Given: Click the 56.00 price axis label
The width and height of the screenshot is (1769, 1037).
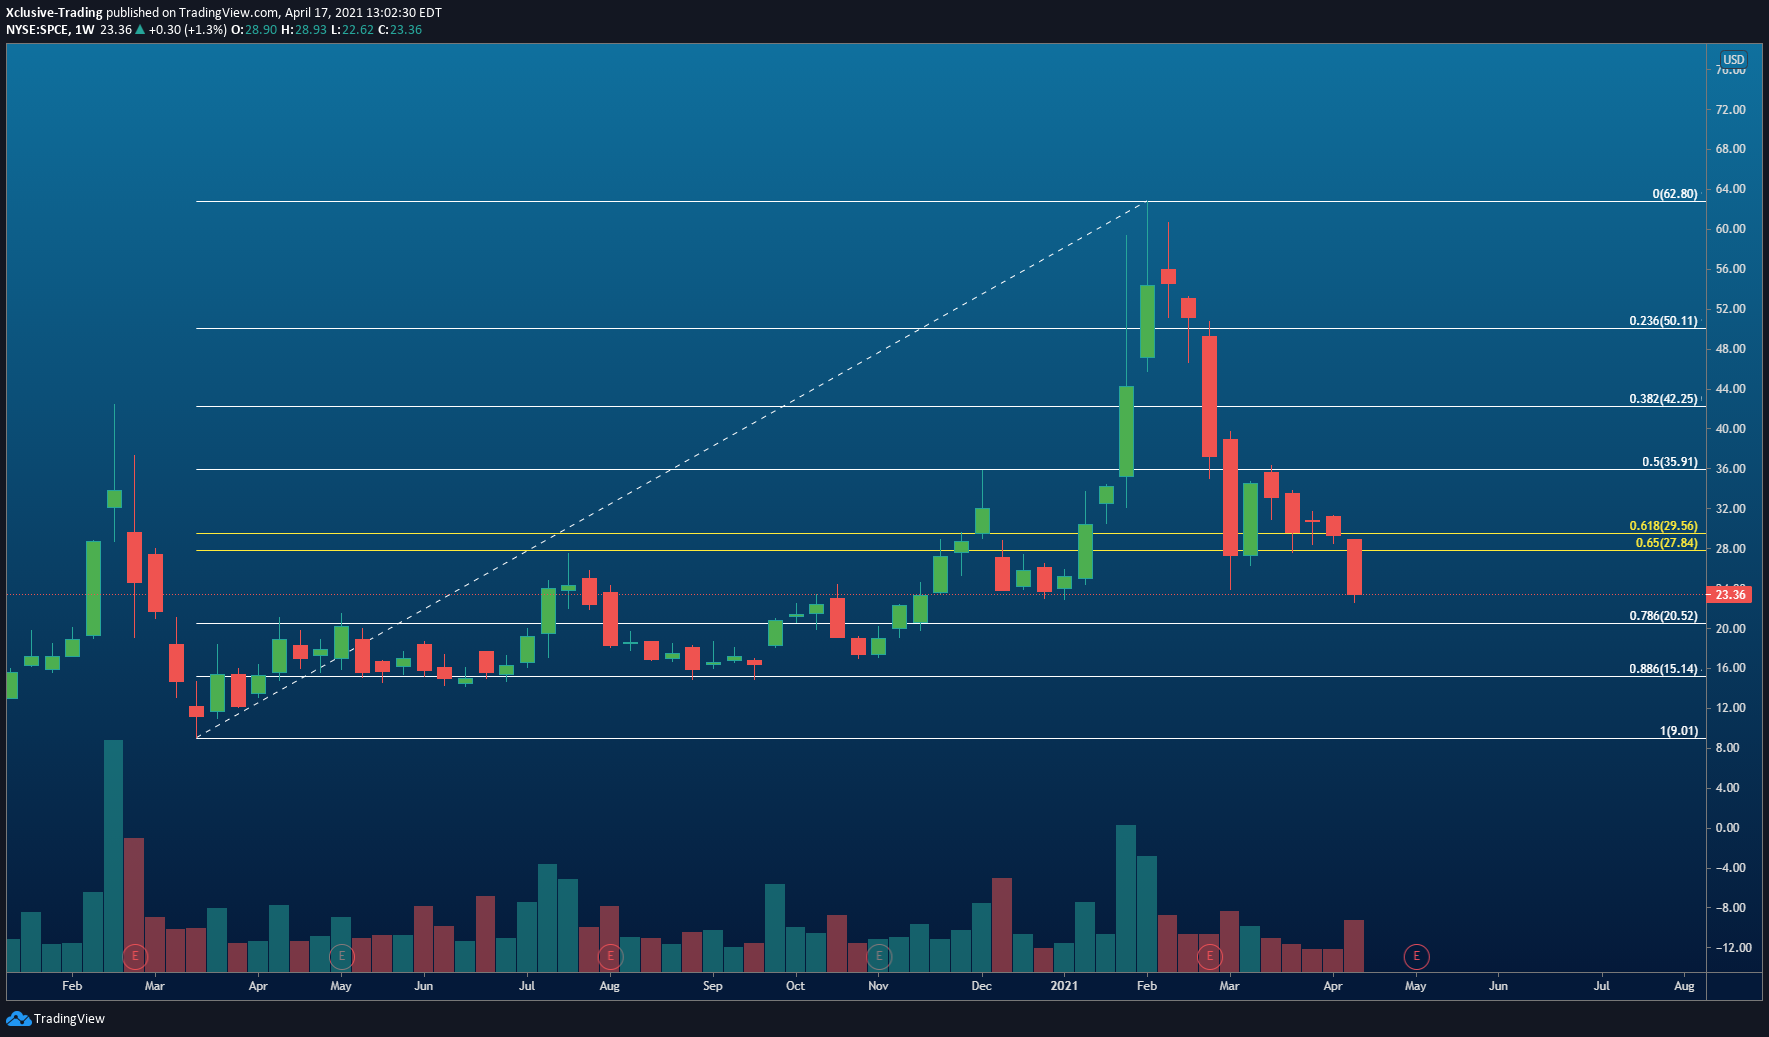Looking at the screenshot, I should (x=1730, y=269).
